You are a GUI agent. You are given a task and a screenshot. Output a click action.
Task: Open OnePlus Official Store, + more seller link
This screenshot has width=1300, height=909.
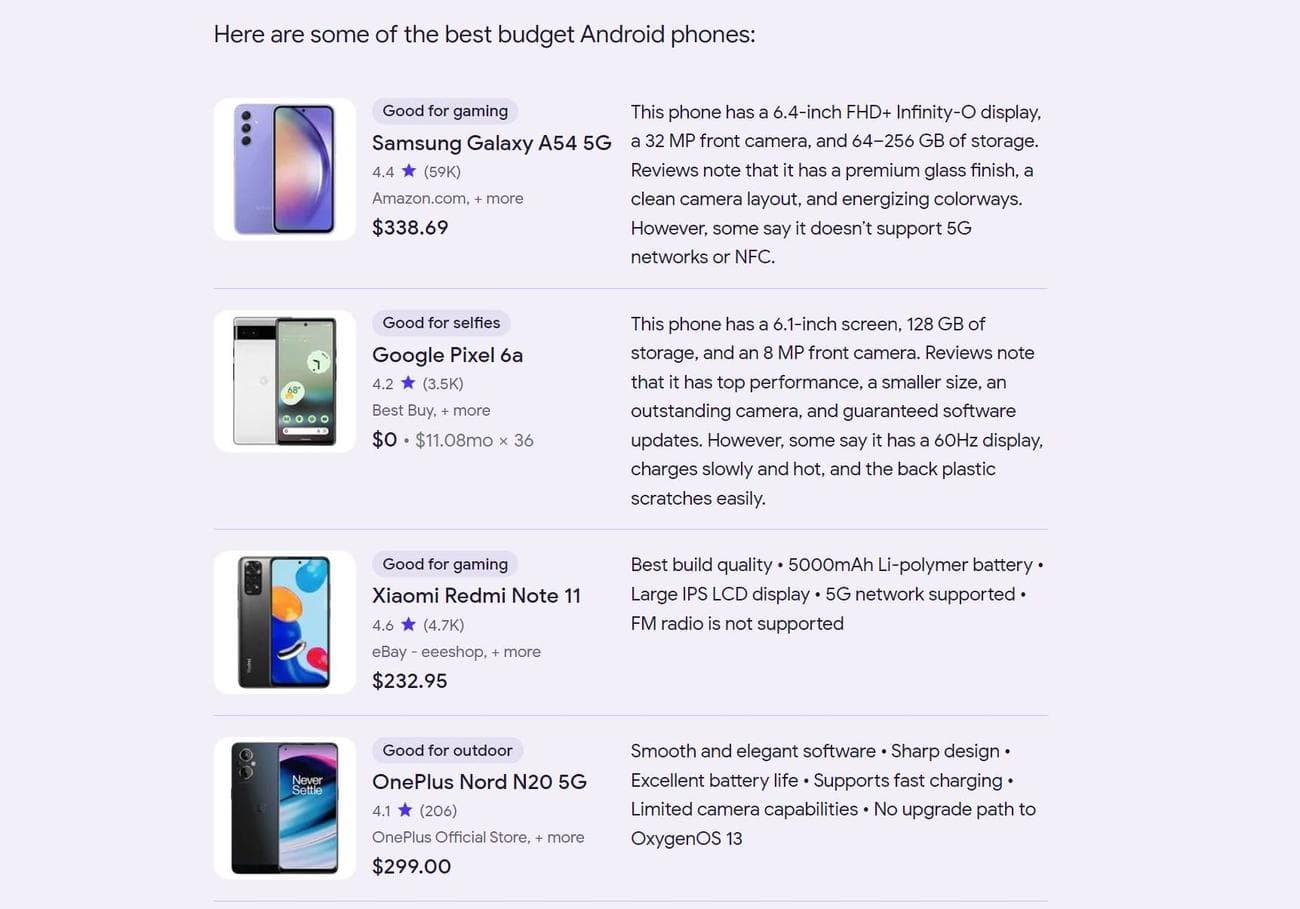click(x=478, y=837)
